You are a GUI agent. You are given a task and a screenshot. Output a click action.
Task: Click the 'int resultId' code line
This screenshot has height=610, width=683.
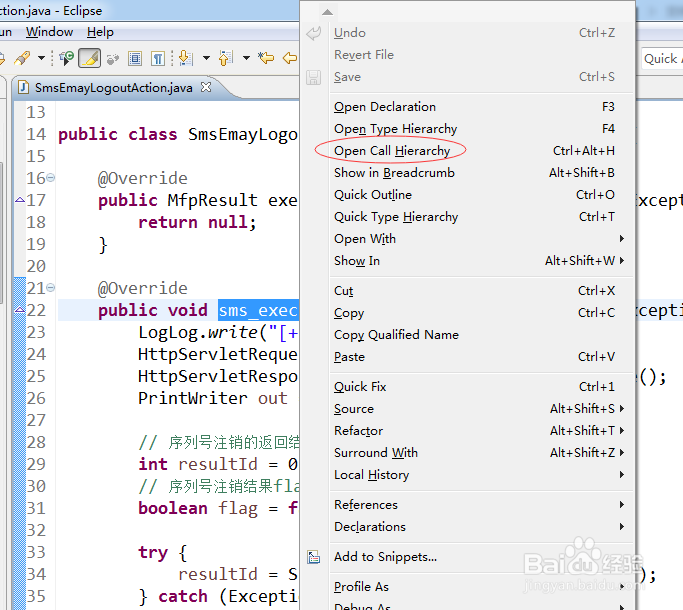point(218,464)
